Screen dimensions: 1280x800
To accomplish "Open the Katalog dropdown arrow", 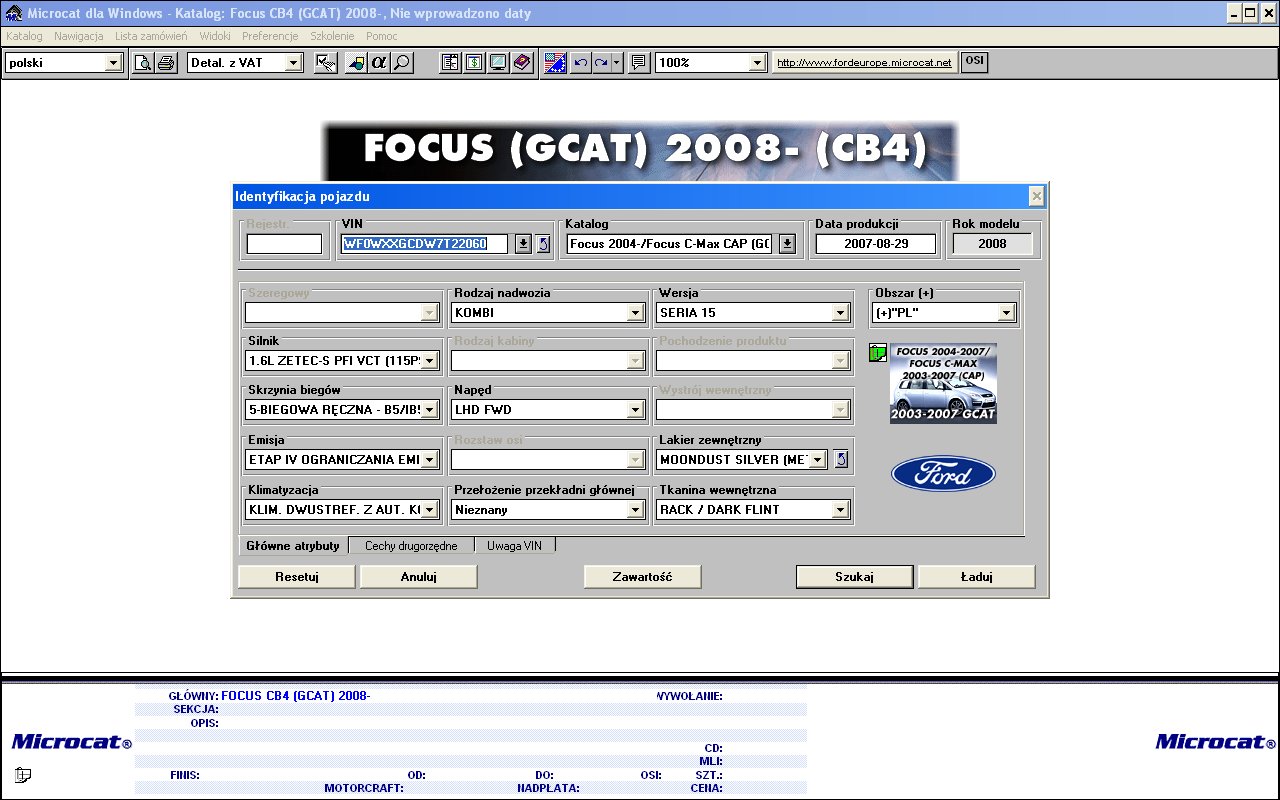I will (x=787, y=244).
